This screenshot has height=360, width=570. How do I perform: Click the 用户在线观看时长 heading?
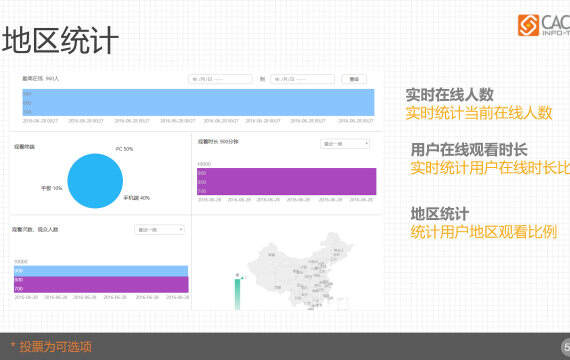click(x=469, y=150)
